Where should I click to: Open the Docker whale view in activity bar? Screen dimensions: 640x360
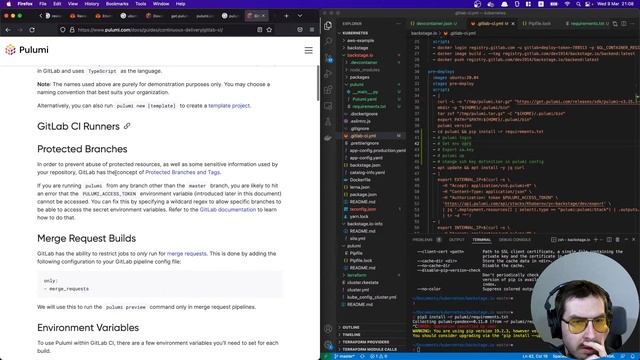click(328, 138)
